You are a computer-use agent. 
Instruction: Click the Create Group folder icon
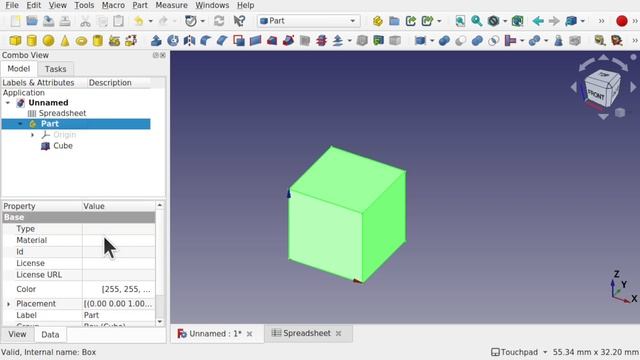[394, 21]
